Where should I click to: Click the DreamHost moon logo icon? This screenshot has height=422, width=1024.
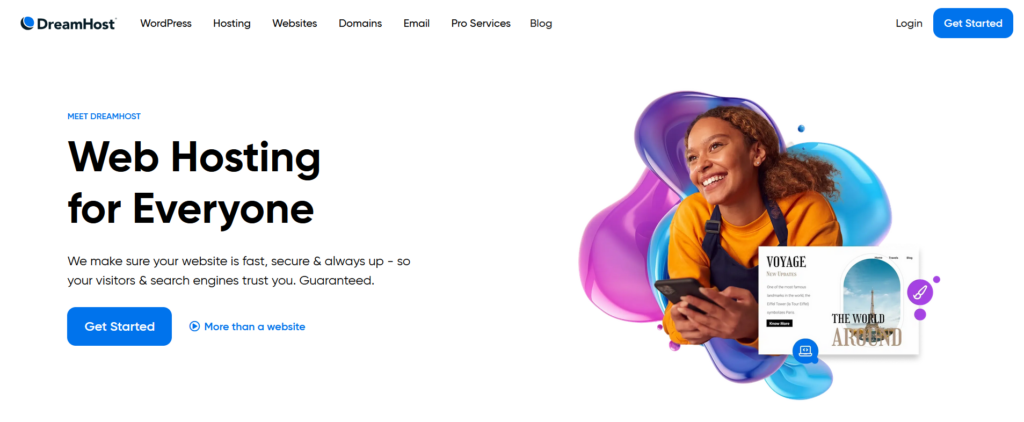(x=27, y=24)
